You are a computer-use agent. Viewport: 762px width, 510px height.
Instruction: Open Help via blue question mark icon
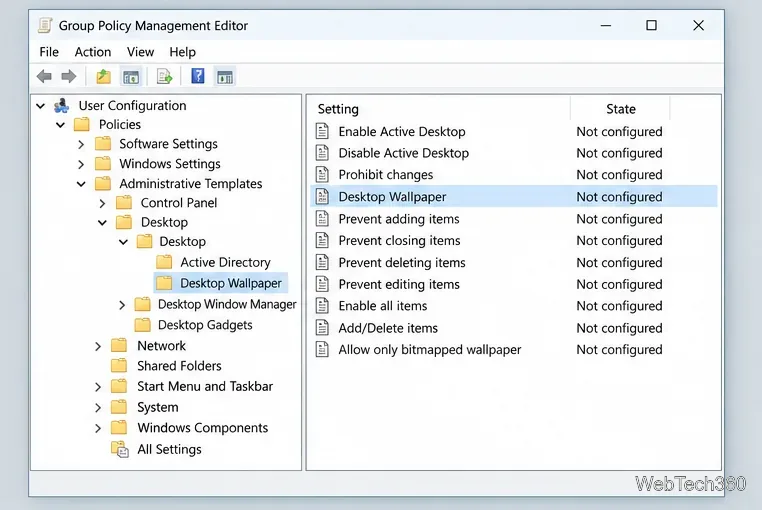pos(198,76)
